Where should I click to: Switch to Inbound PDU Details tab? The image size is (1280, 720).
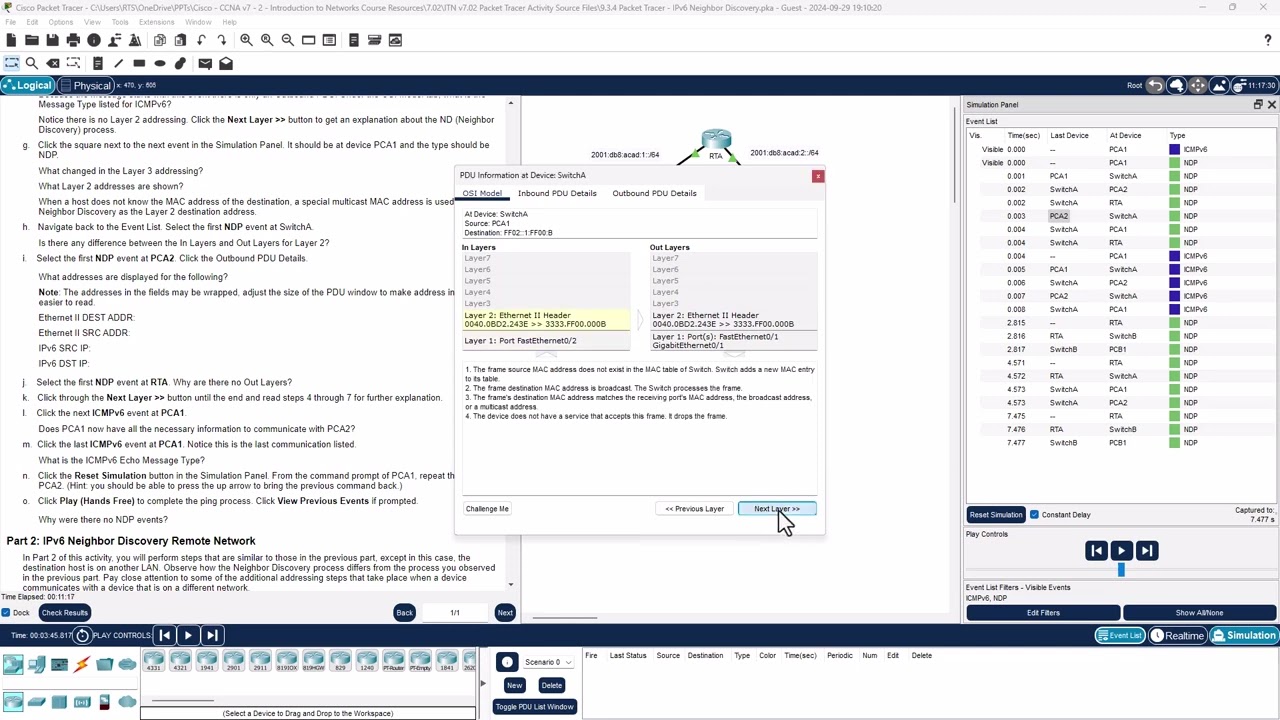tap(557, 193)
